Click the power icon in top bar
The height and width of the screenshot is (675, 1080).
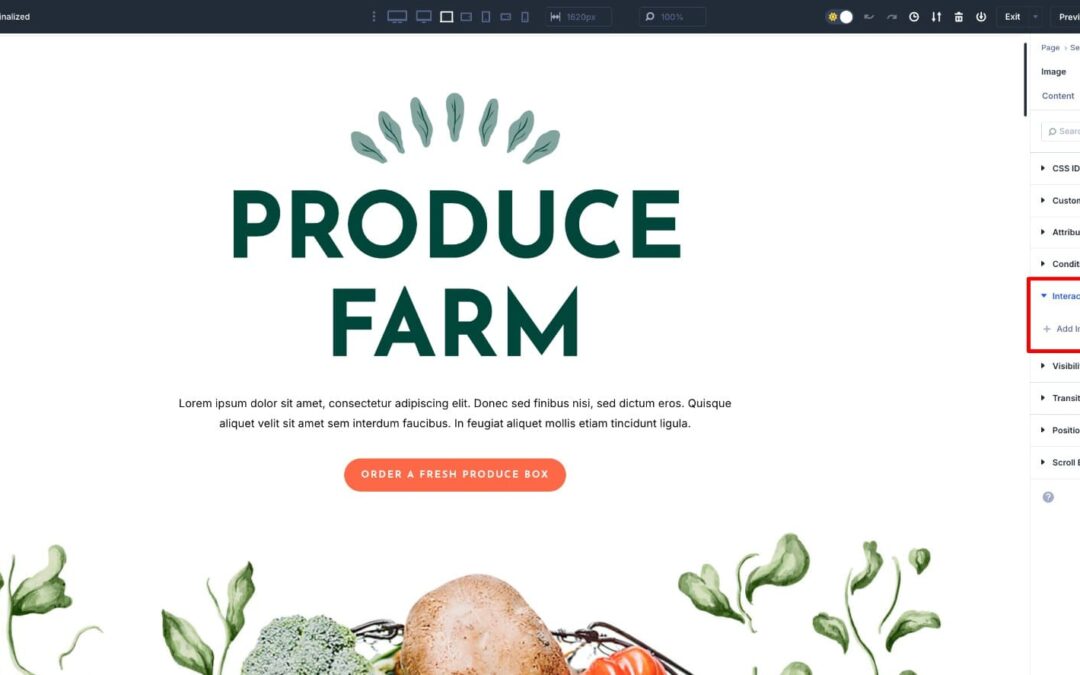tap(981, 17)
